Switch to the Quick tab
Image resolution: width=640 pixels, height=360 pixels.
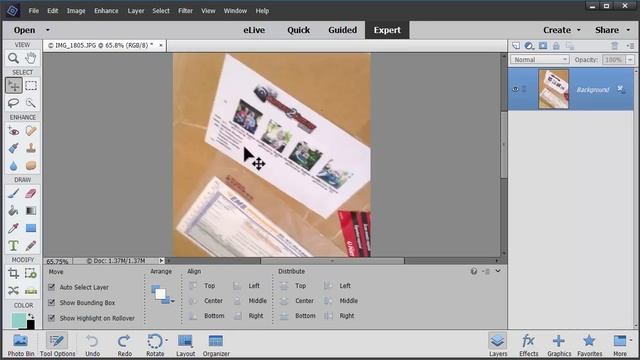click(x=298, y=30)
